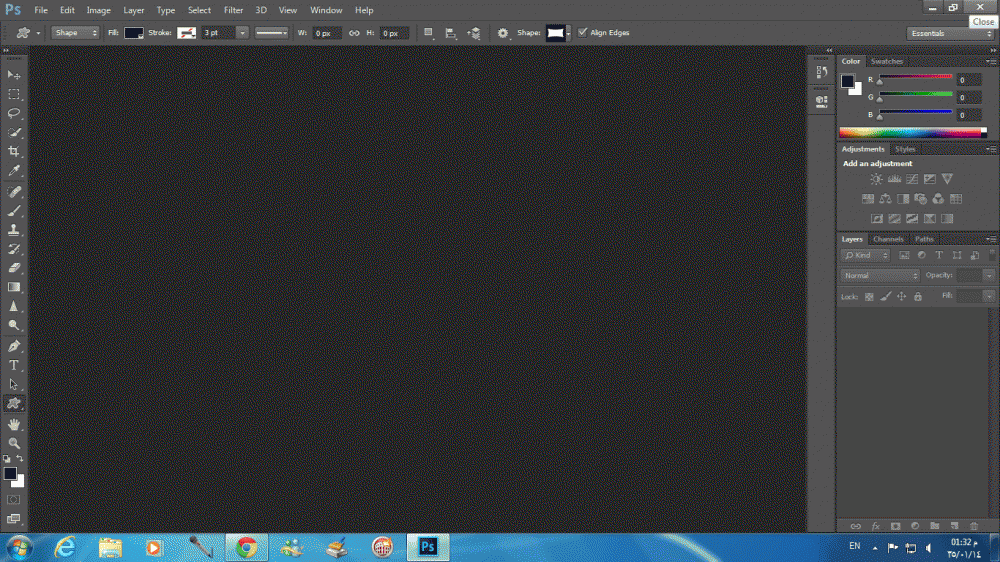The image size is (1000, 562).
Task: Activate the Hand tool
Action: click(x=14, y=424)
